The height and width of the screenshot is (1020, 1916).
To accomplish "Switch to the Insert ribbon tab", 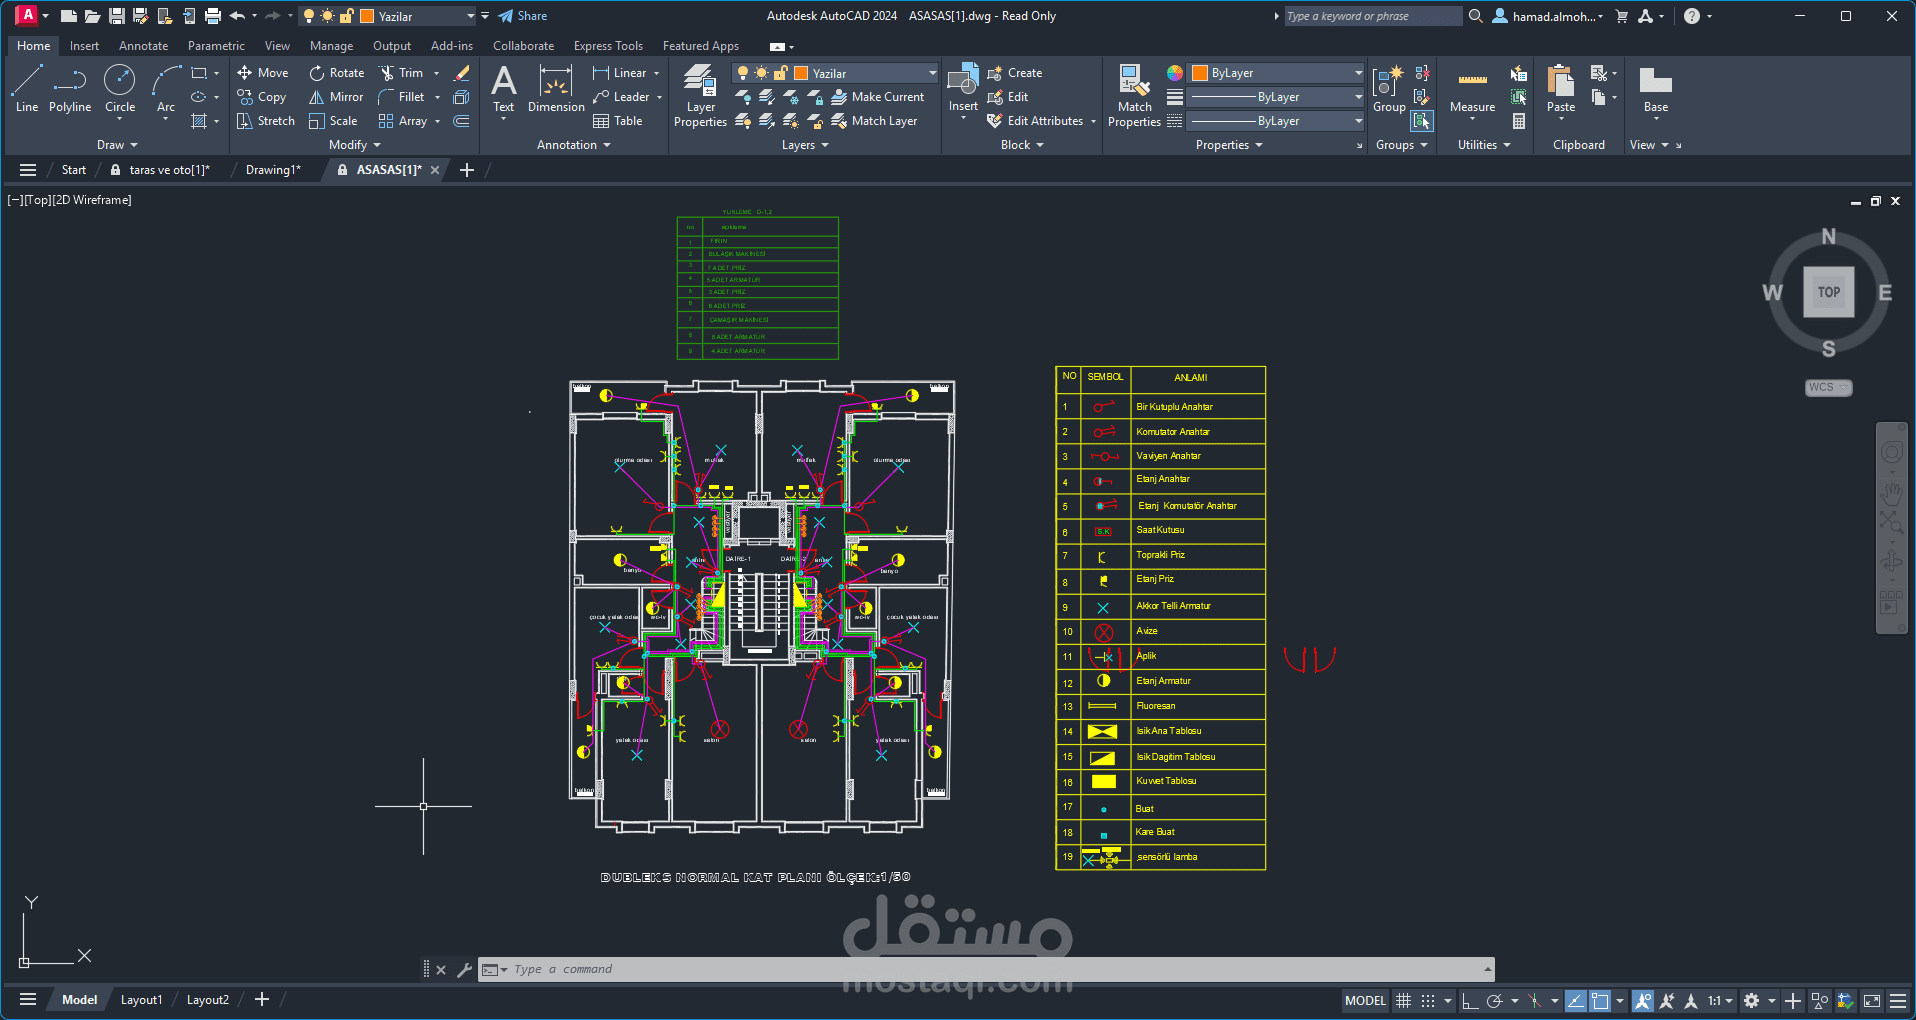I will tap(84, 46).
